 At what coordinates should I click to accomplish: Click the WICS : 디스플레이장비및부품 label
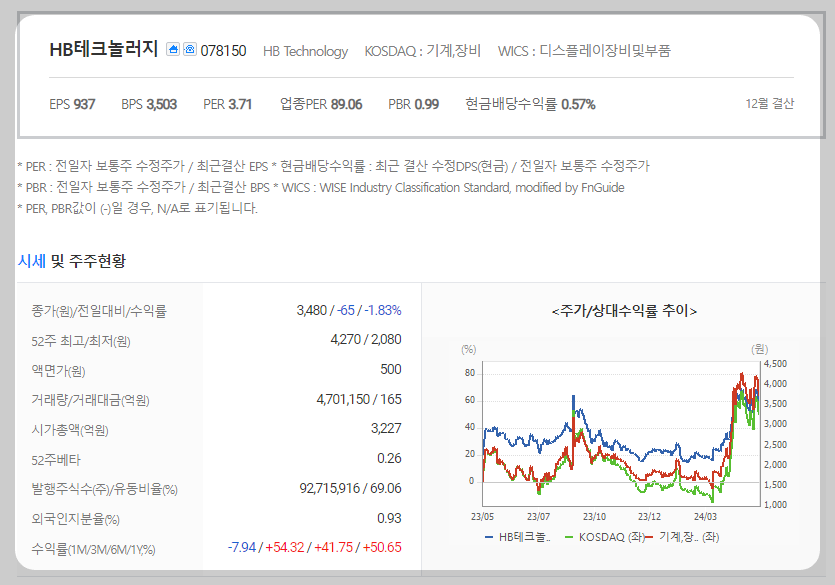pos(584,51)
